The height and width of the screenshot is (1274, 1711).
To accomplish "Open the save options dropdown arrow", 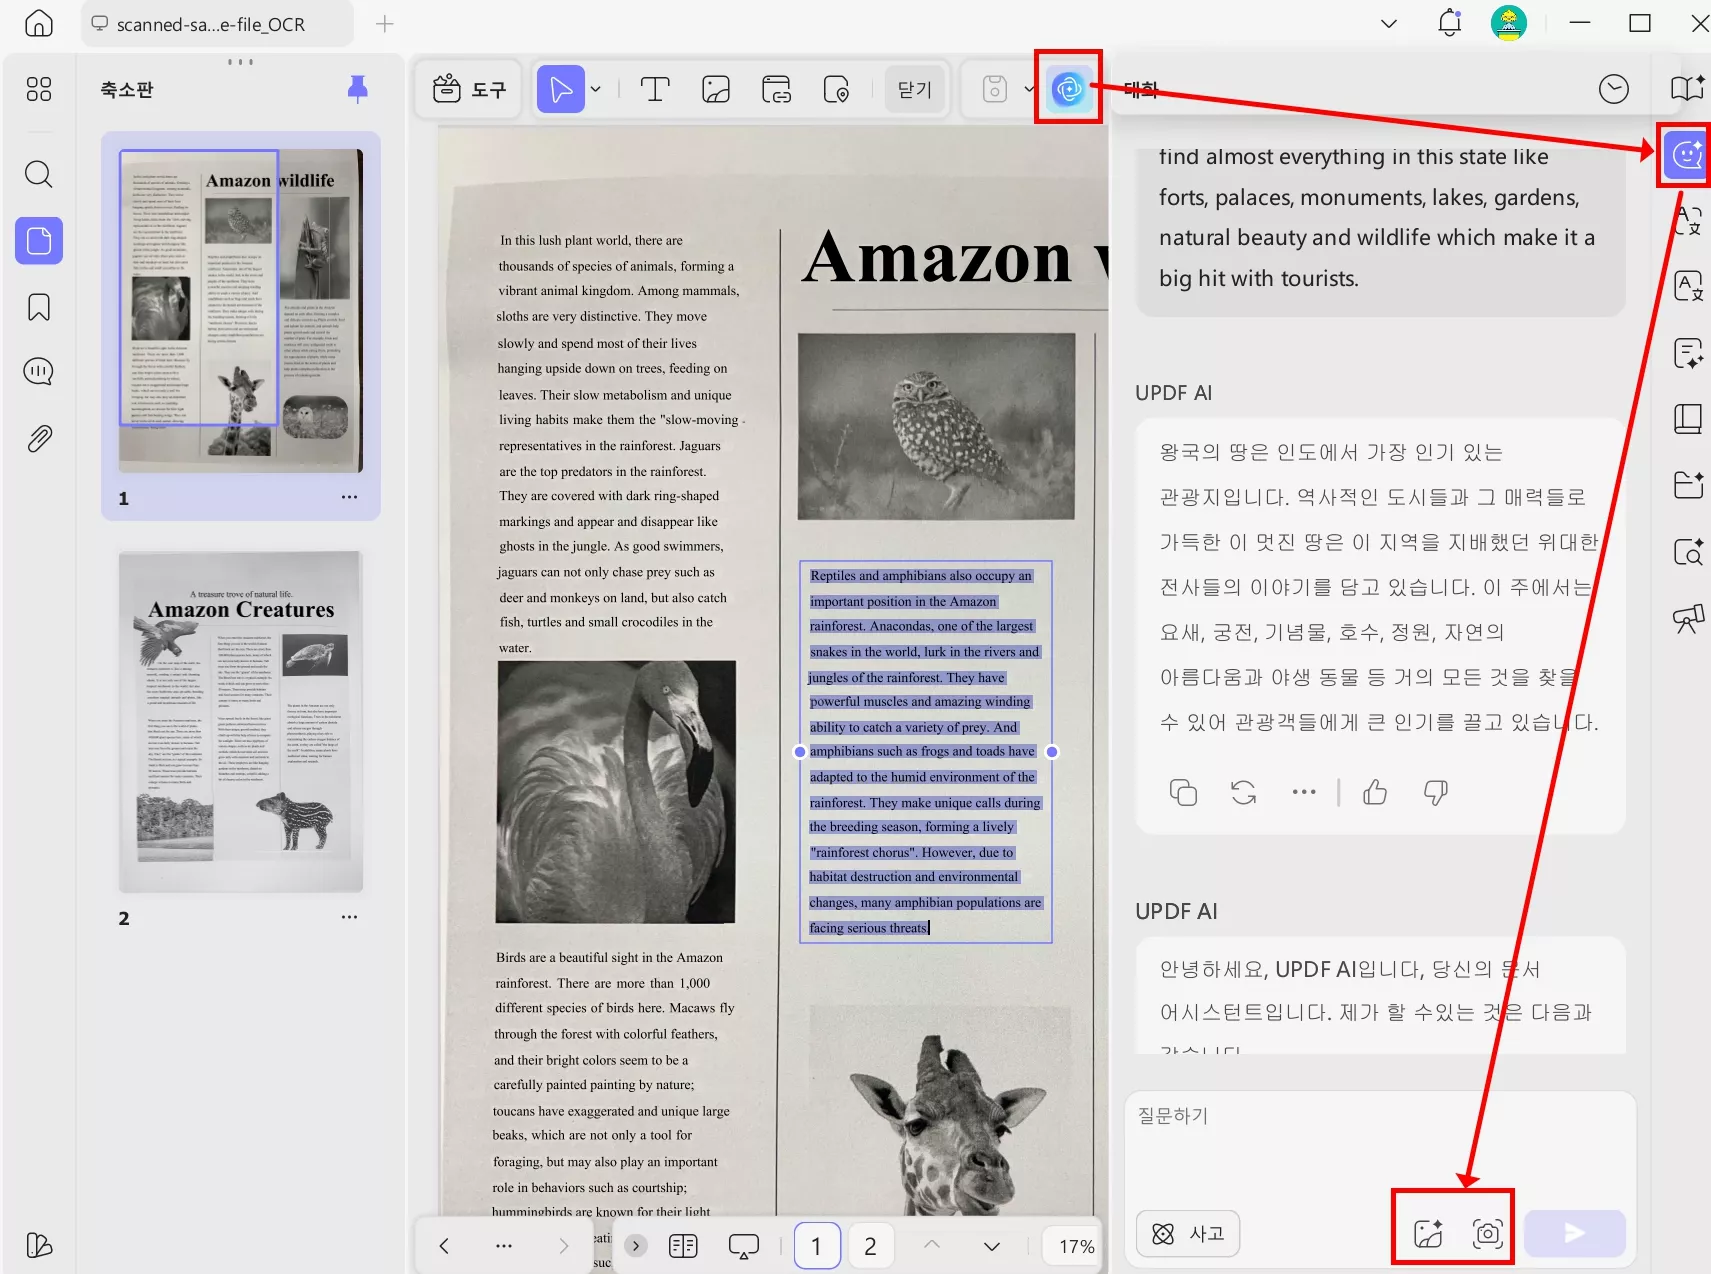I will [1028, 90].
